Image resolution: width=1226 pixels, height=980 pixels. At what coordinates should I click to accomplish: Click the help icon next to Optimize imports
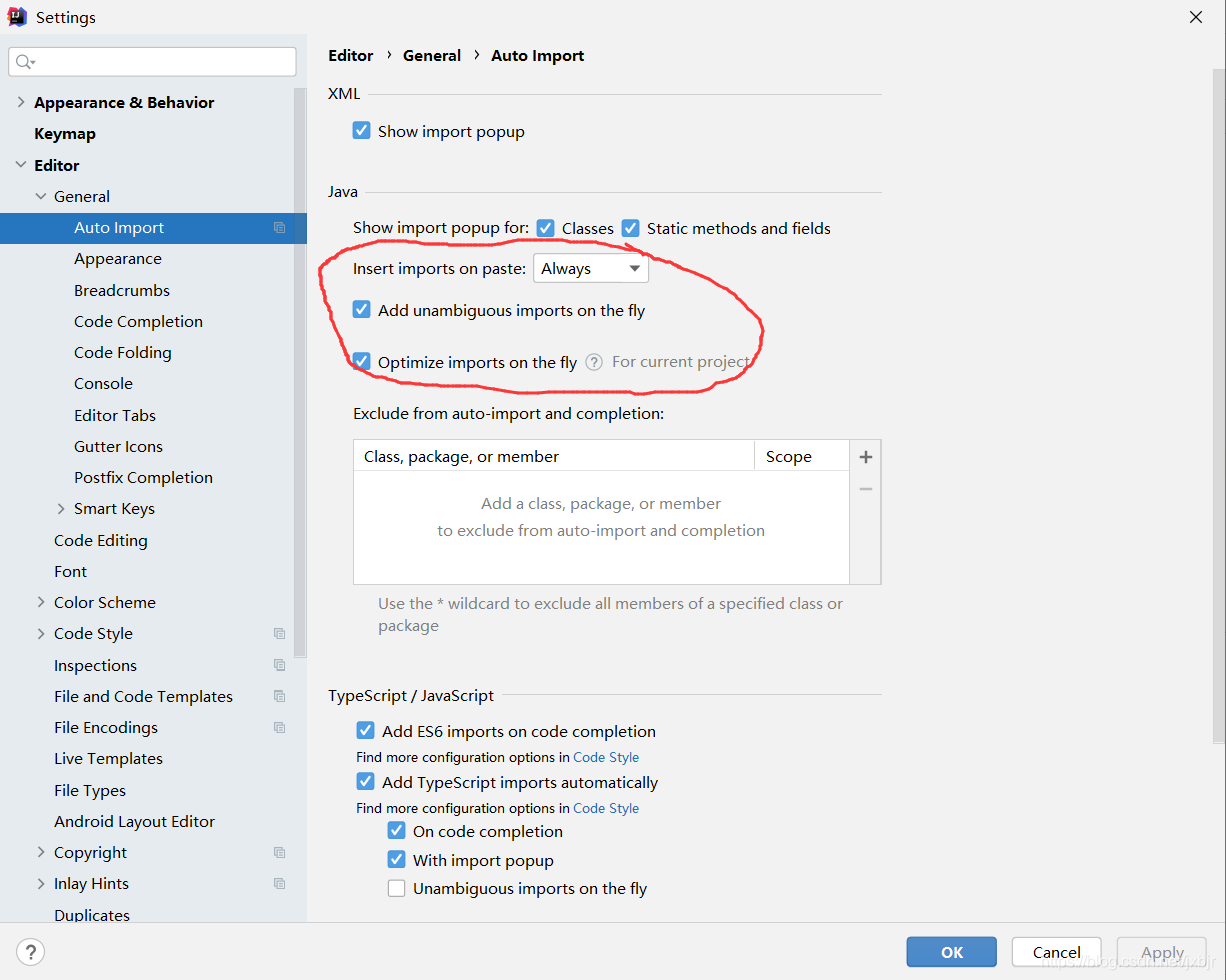(x=594, y=362)
